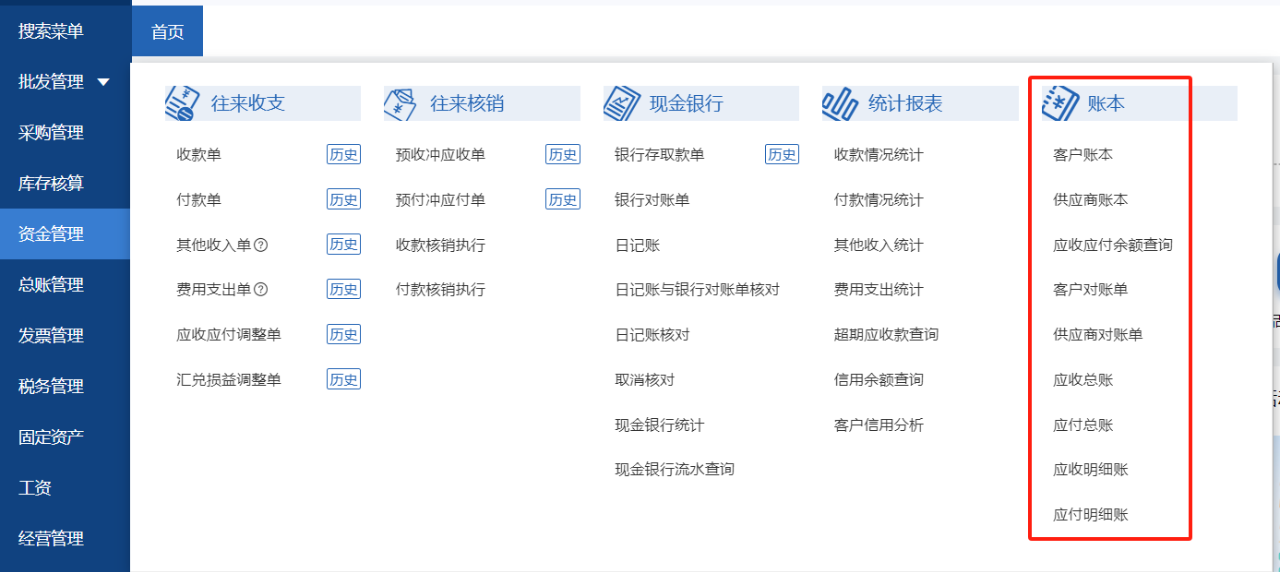This screenshot has width=1280, height=572.
Task: Click 历史 button beside 预收冲应收单
Action: click(563, 155)
